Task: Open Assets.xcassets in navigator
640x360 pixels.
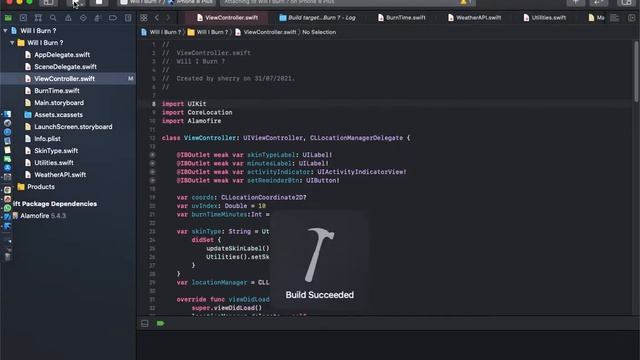Action: click(x=58, y=115)
